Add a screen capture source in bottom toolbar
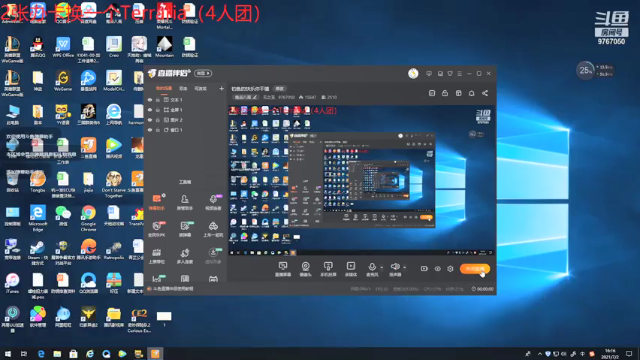The width and height of the screenshot is (640, 360). pos(283,269)
